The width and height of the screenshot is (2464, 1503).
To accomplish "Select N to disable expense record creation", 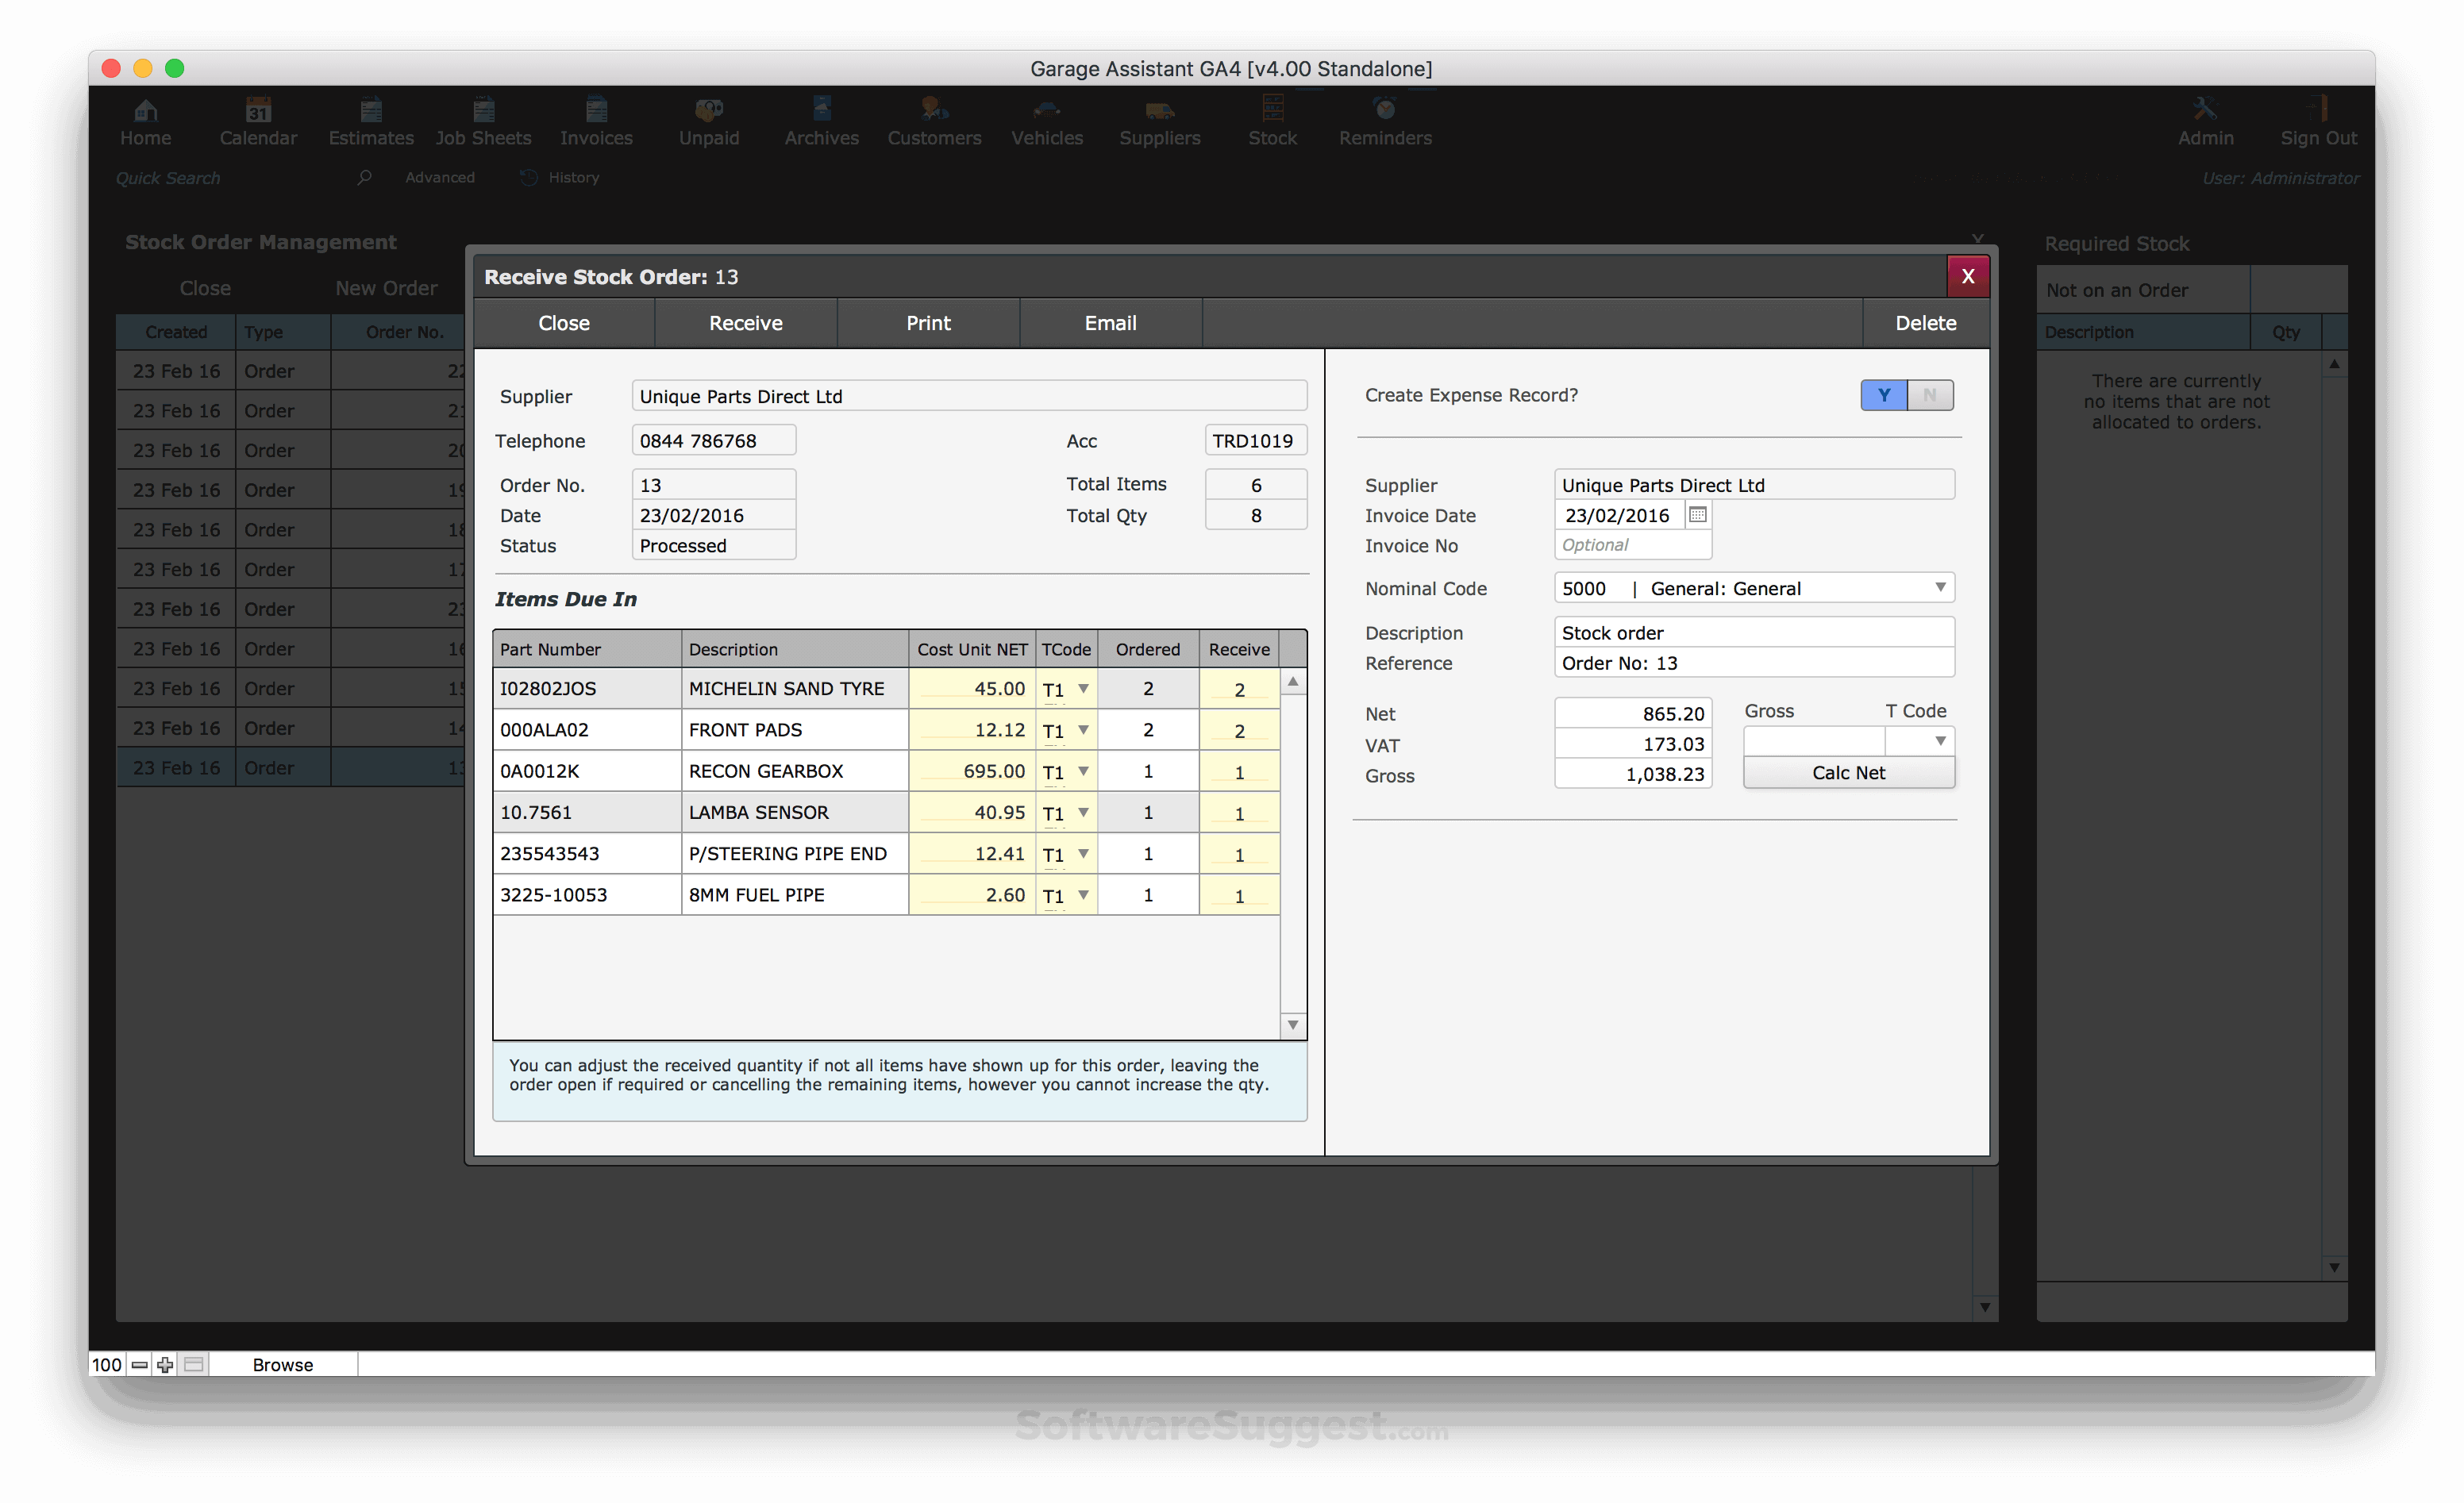I will pos(1928,395).
